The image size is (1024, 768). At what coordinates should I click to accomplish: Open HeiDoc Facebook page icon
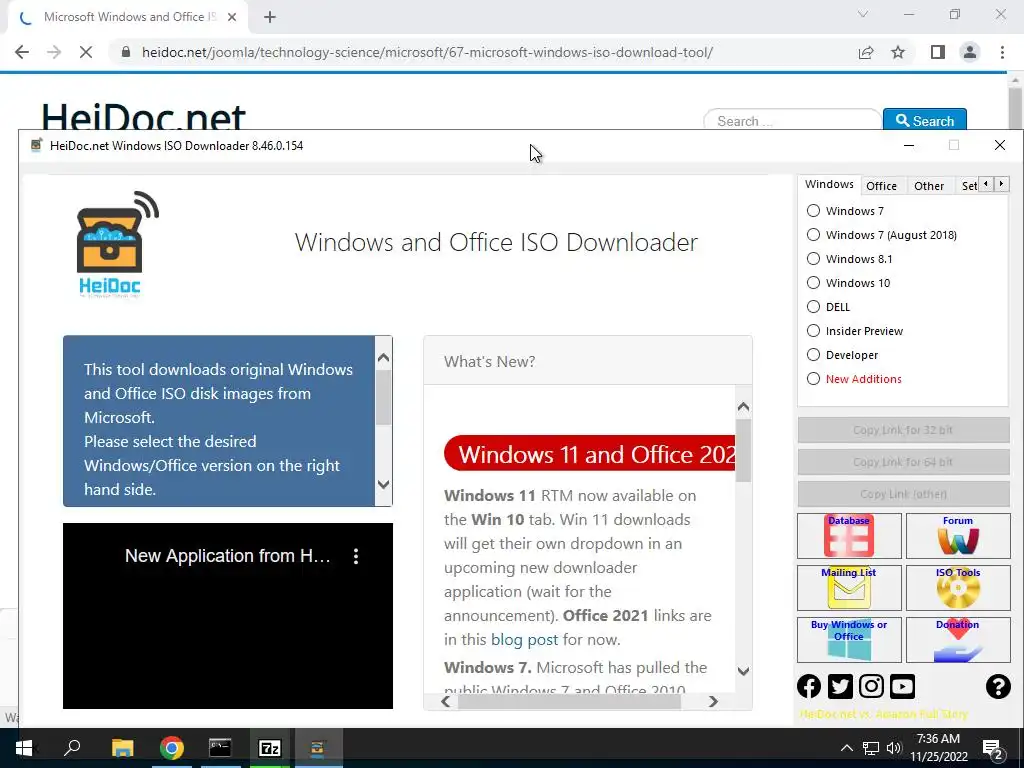pyautogui.click(x=809, y=686)
